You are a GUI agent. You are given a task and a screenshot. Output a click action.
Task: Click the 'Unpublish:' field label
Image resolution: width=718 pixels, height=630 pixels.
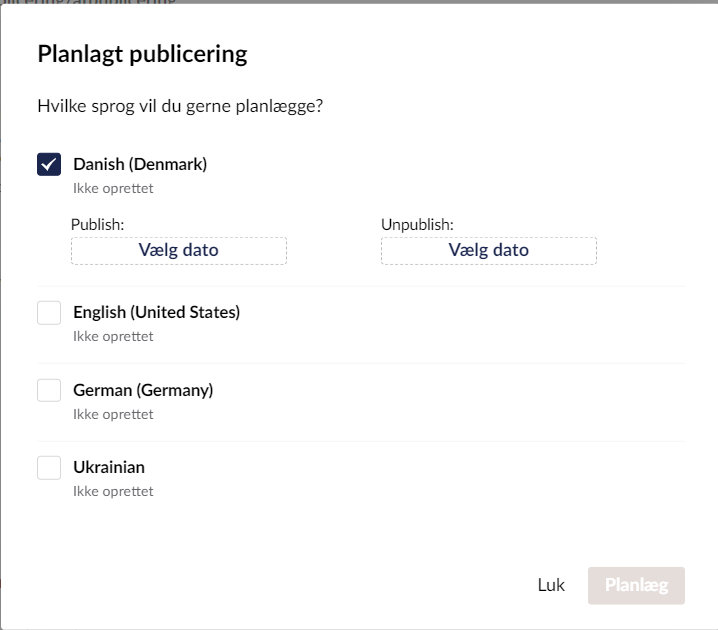(416, 225)
